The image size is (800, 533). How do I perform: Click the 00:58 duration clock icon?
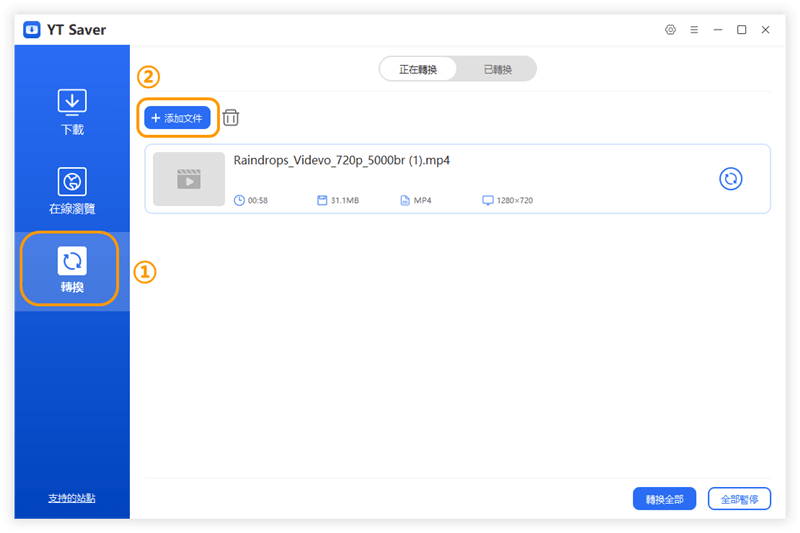(239, 200)
